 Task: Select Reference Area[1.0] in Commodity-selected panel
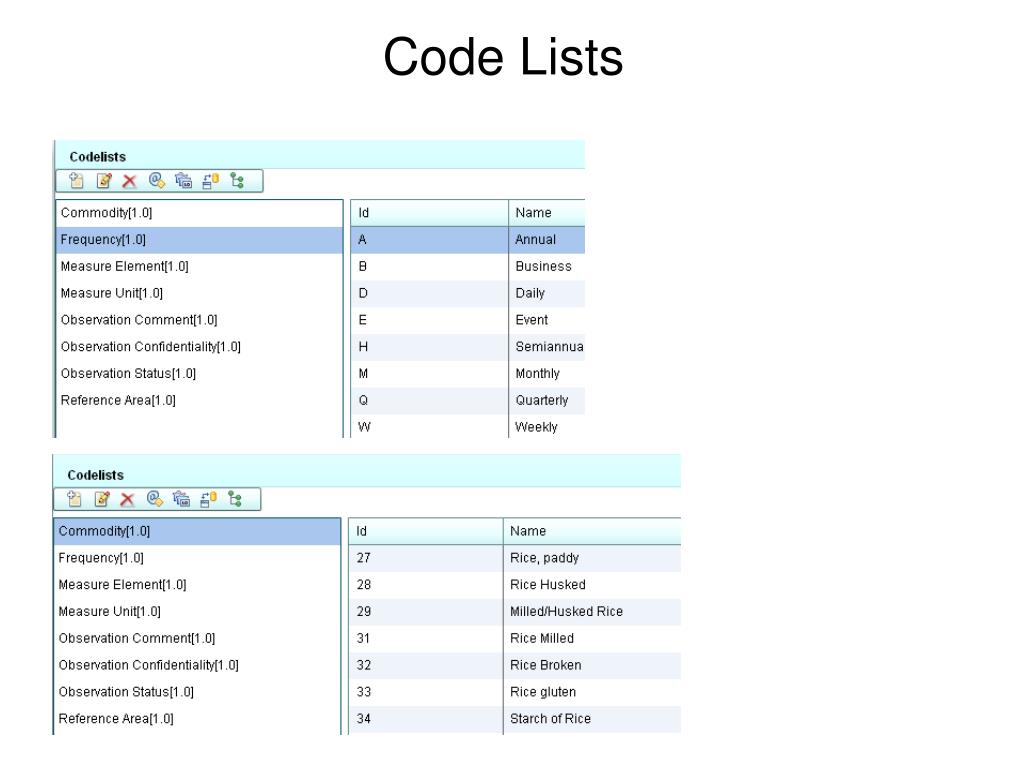click(197, 719)
